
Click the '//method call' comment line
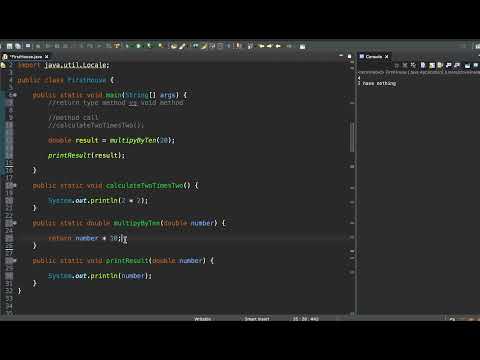click(x=73, y=118)
